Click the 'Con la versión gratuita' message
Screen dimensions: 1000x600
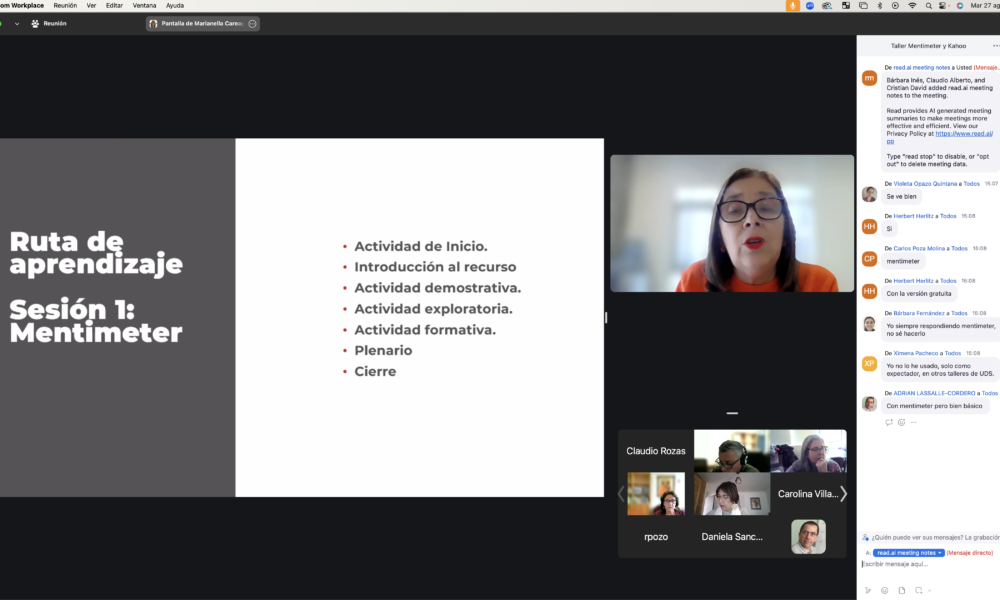[x=918, y=294]
